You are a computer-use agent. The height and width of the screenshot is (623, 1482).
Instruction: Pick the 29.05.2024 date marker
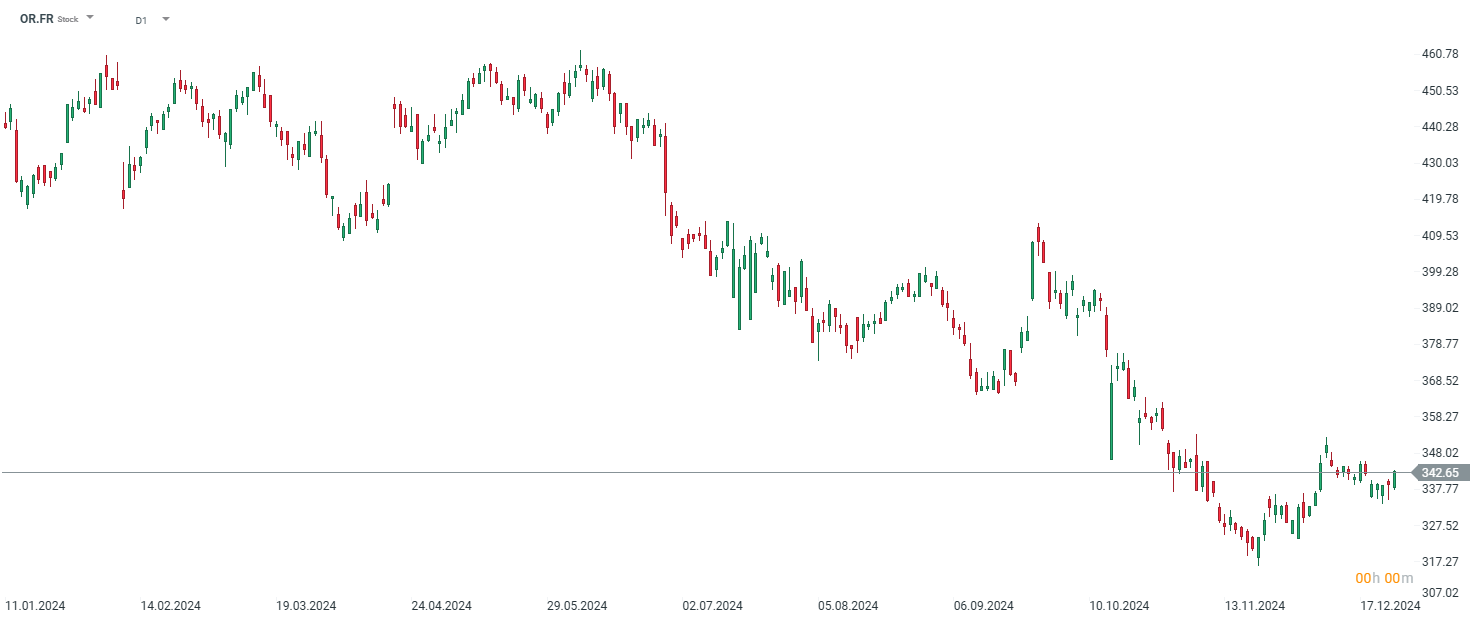577,606
